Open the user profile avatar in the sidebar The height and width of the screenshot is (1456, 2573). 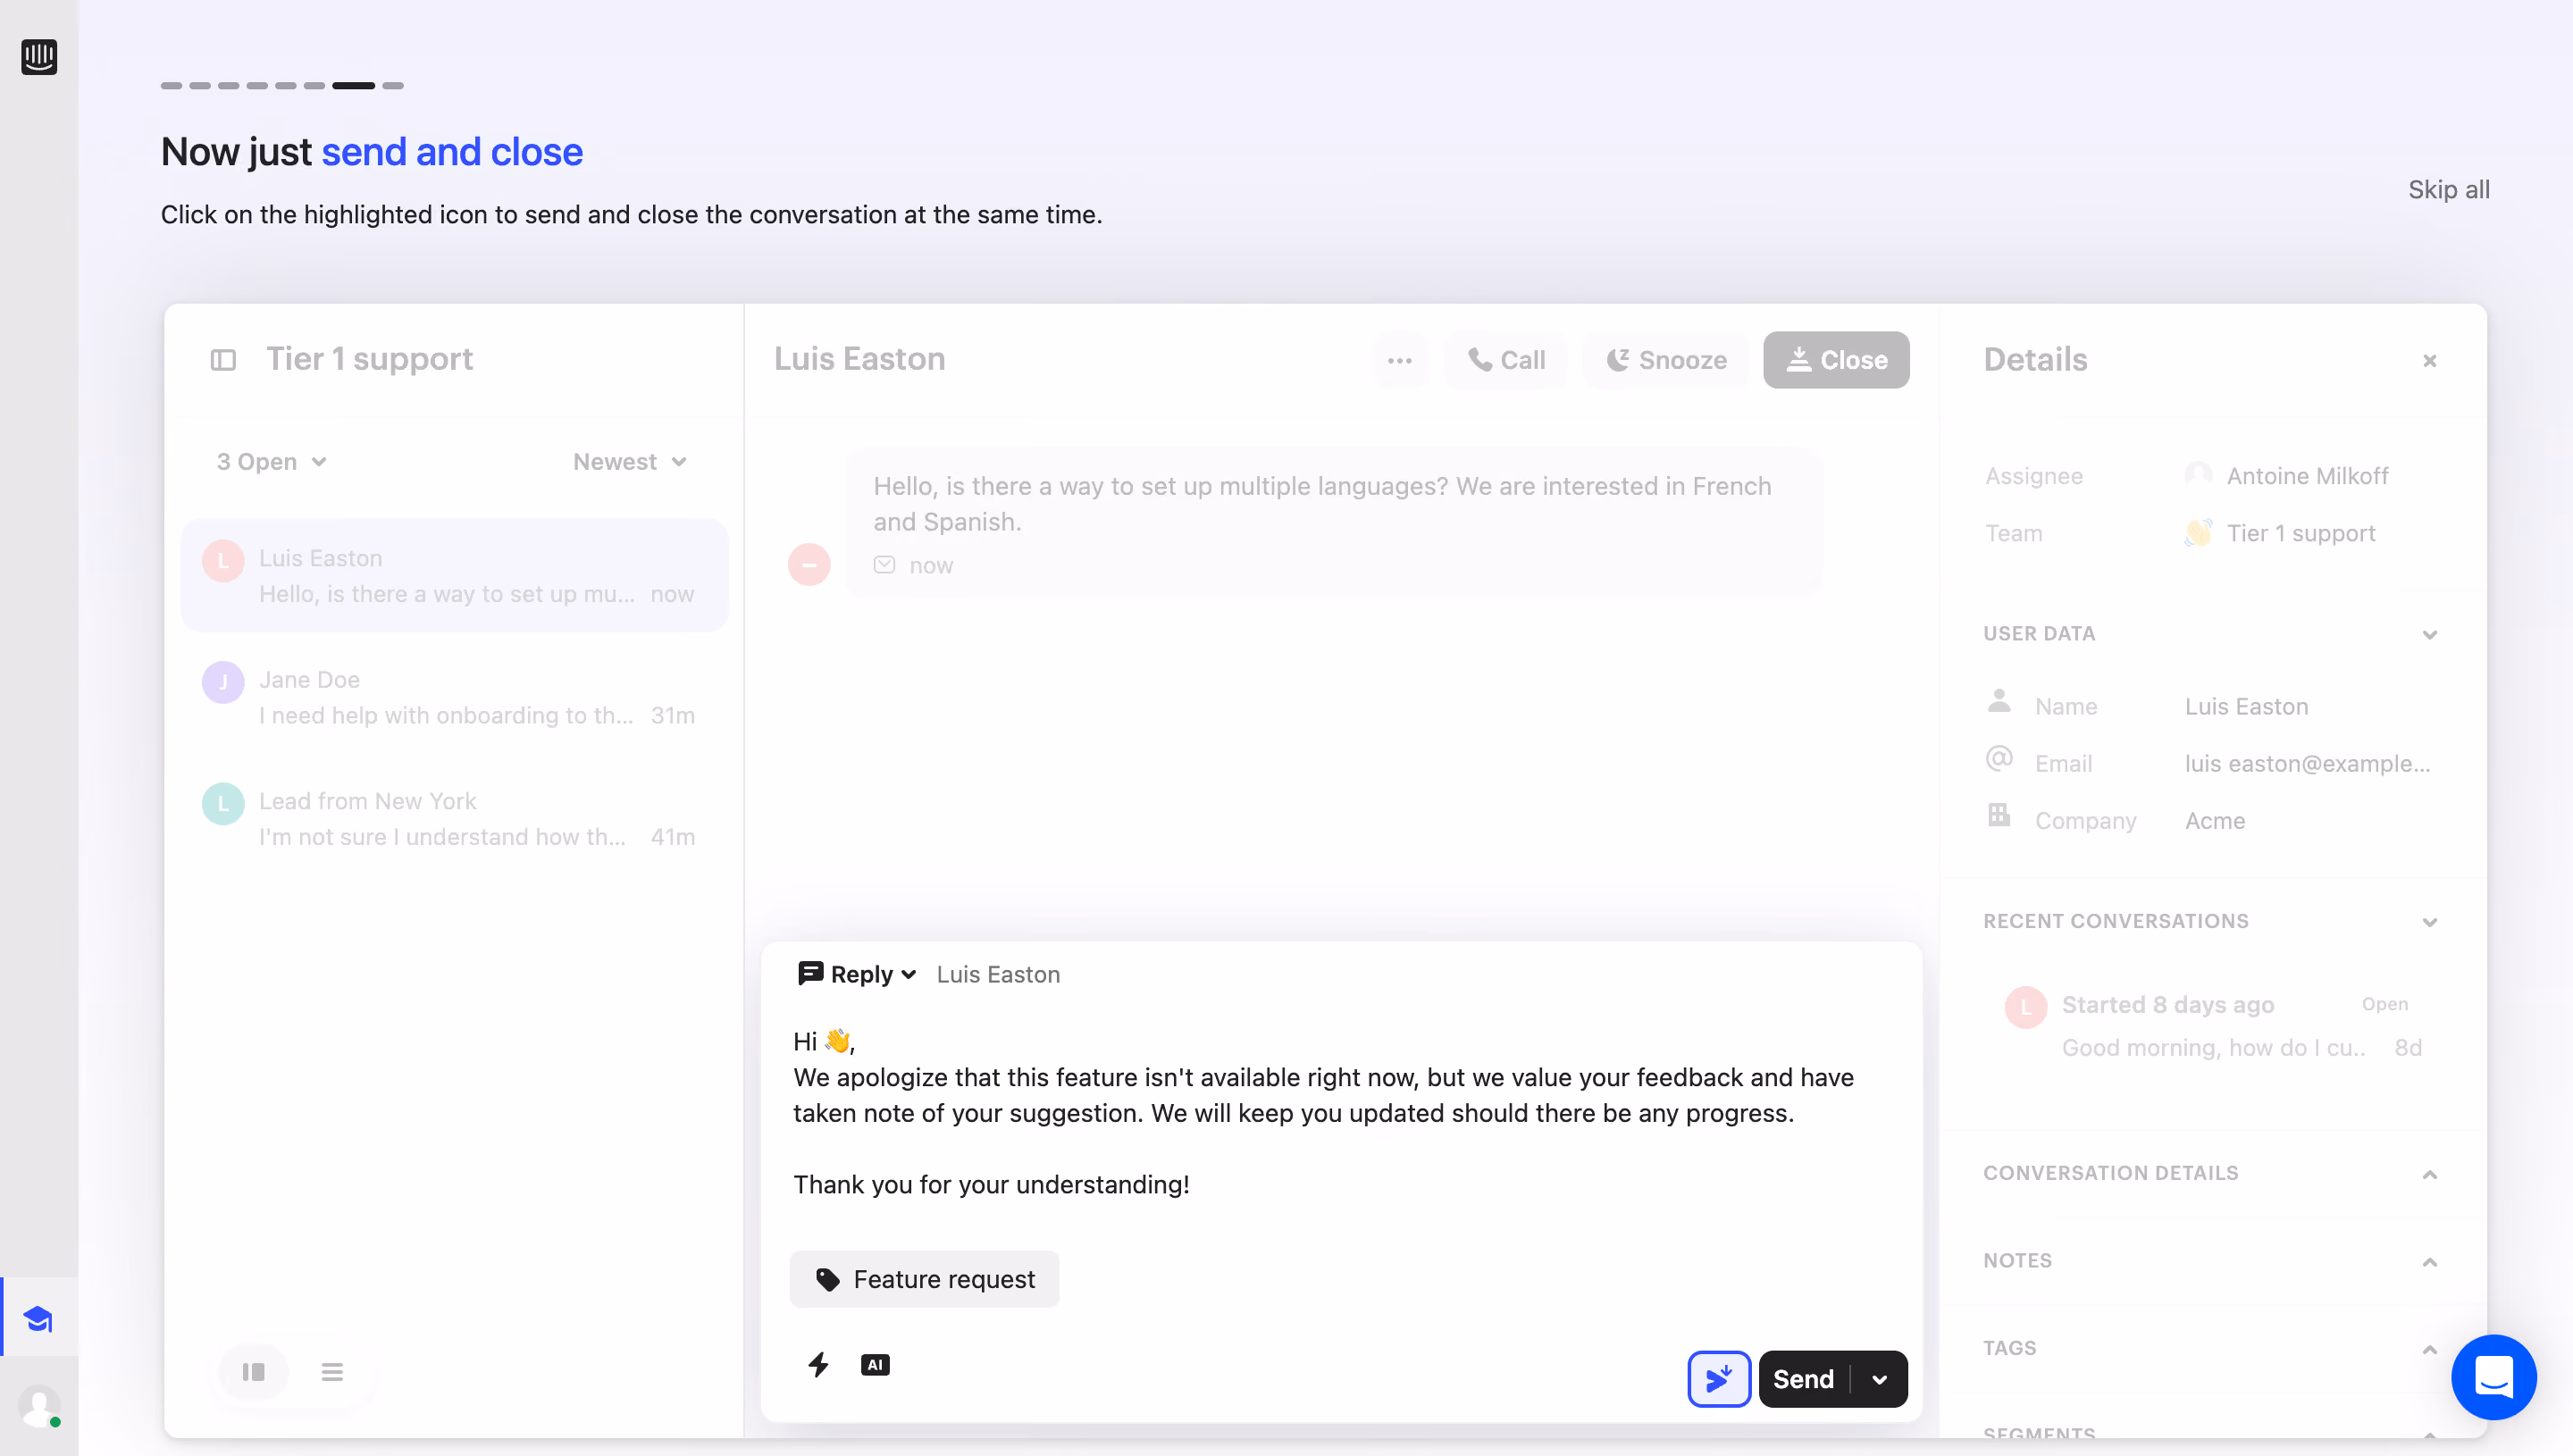39,1406
